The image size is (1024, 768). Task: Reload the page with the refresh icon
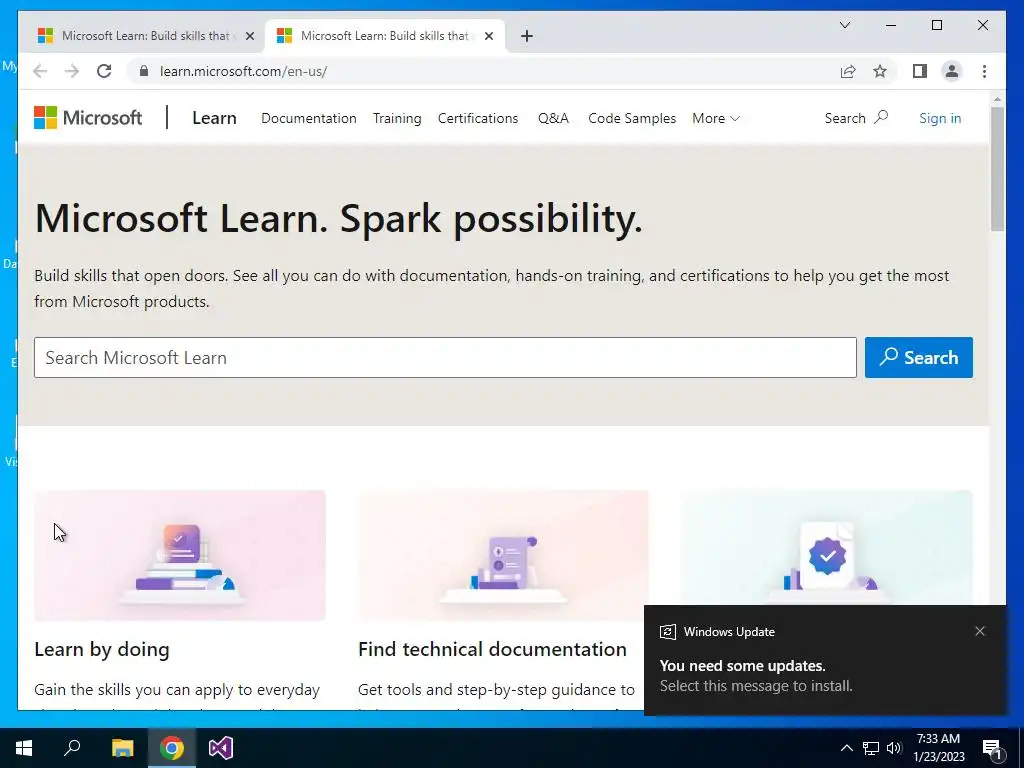104,71
